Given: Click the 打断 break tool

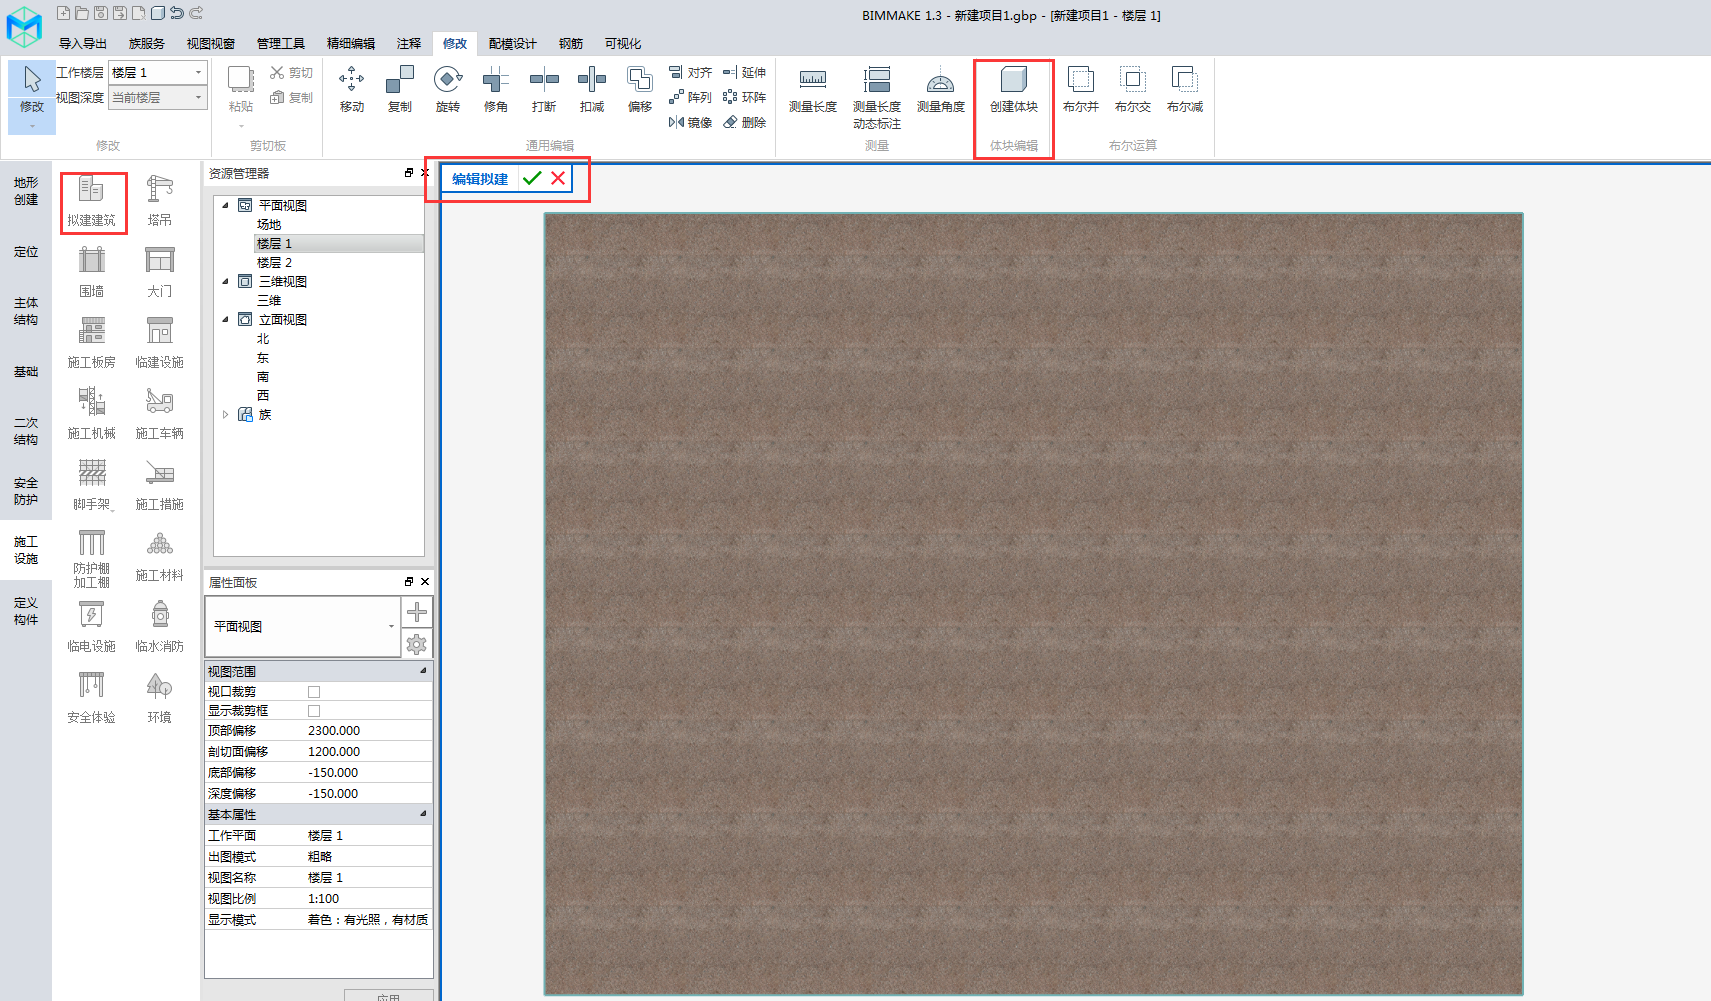Looking at the screenshot, I should point(544,89).
